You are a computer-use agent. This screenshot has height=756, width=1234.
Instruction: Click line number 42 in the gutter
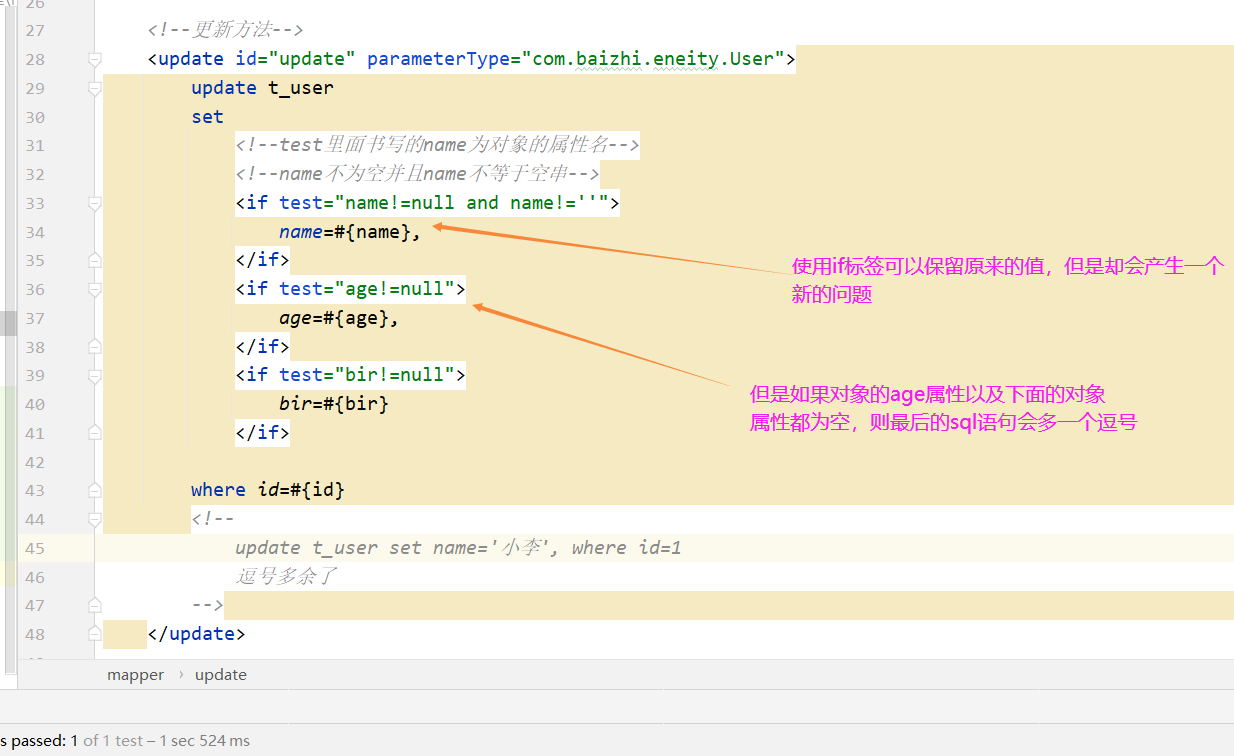(x=34, y=462)
